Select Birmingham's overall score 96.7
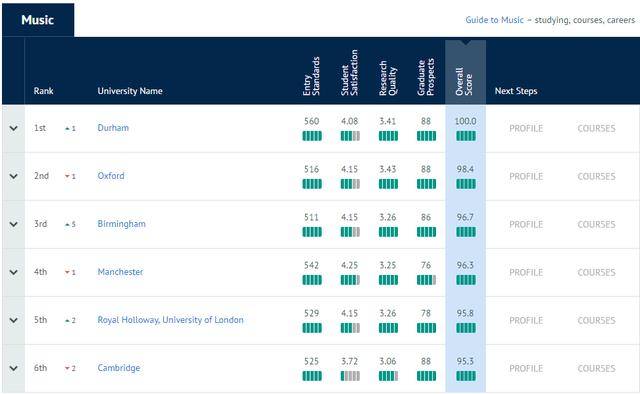The image size is (640, 394). coord(465,217)
